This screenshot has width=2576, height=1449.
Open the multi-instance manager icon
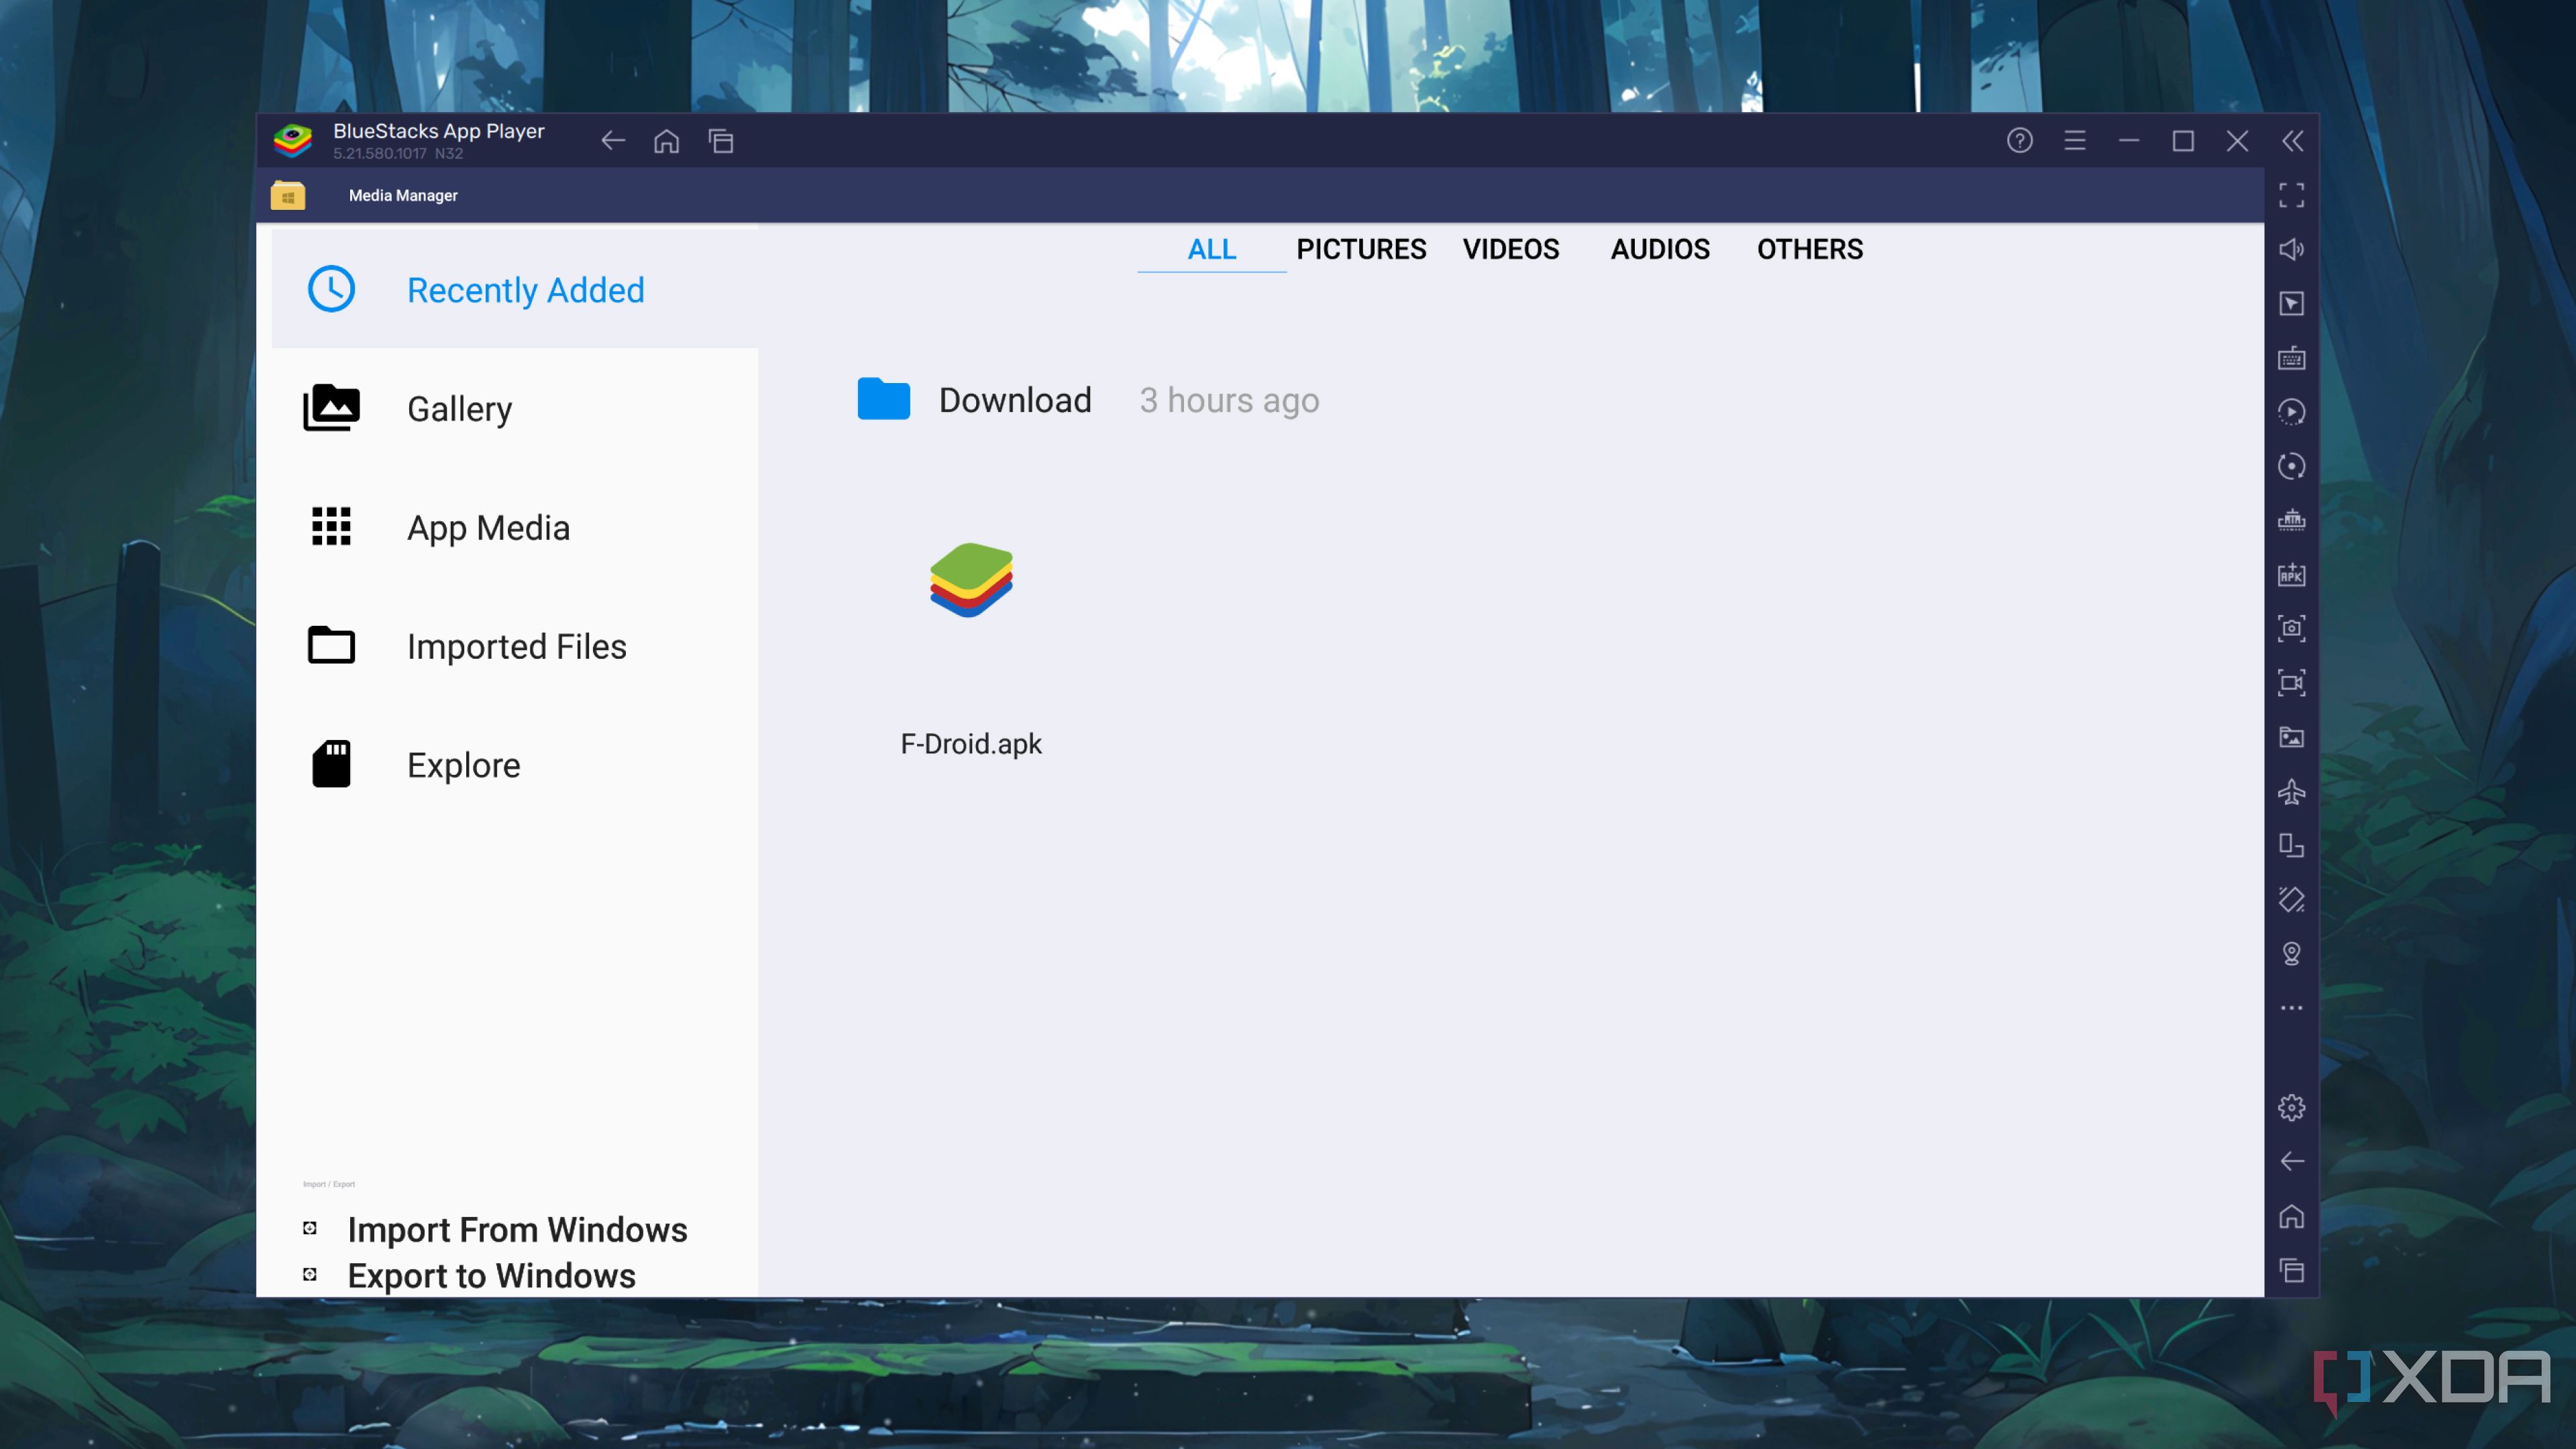(2292, 520)
